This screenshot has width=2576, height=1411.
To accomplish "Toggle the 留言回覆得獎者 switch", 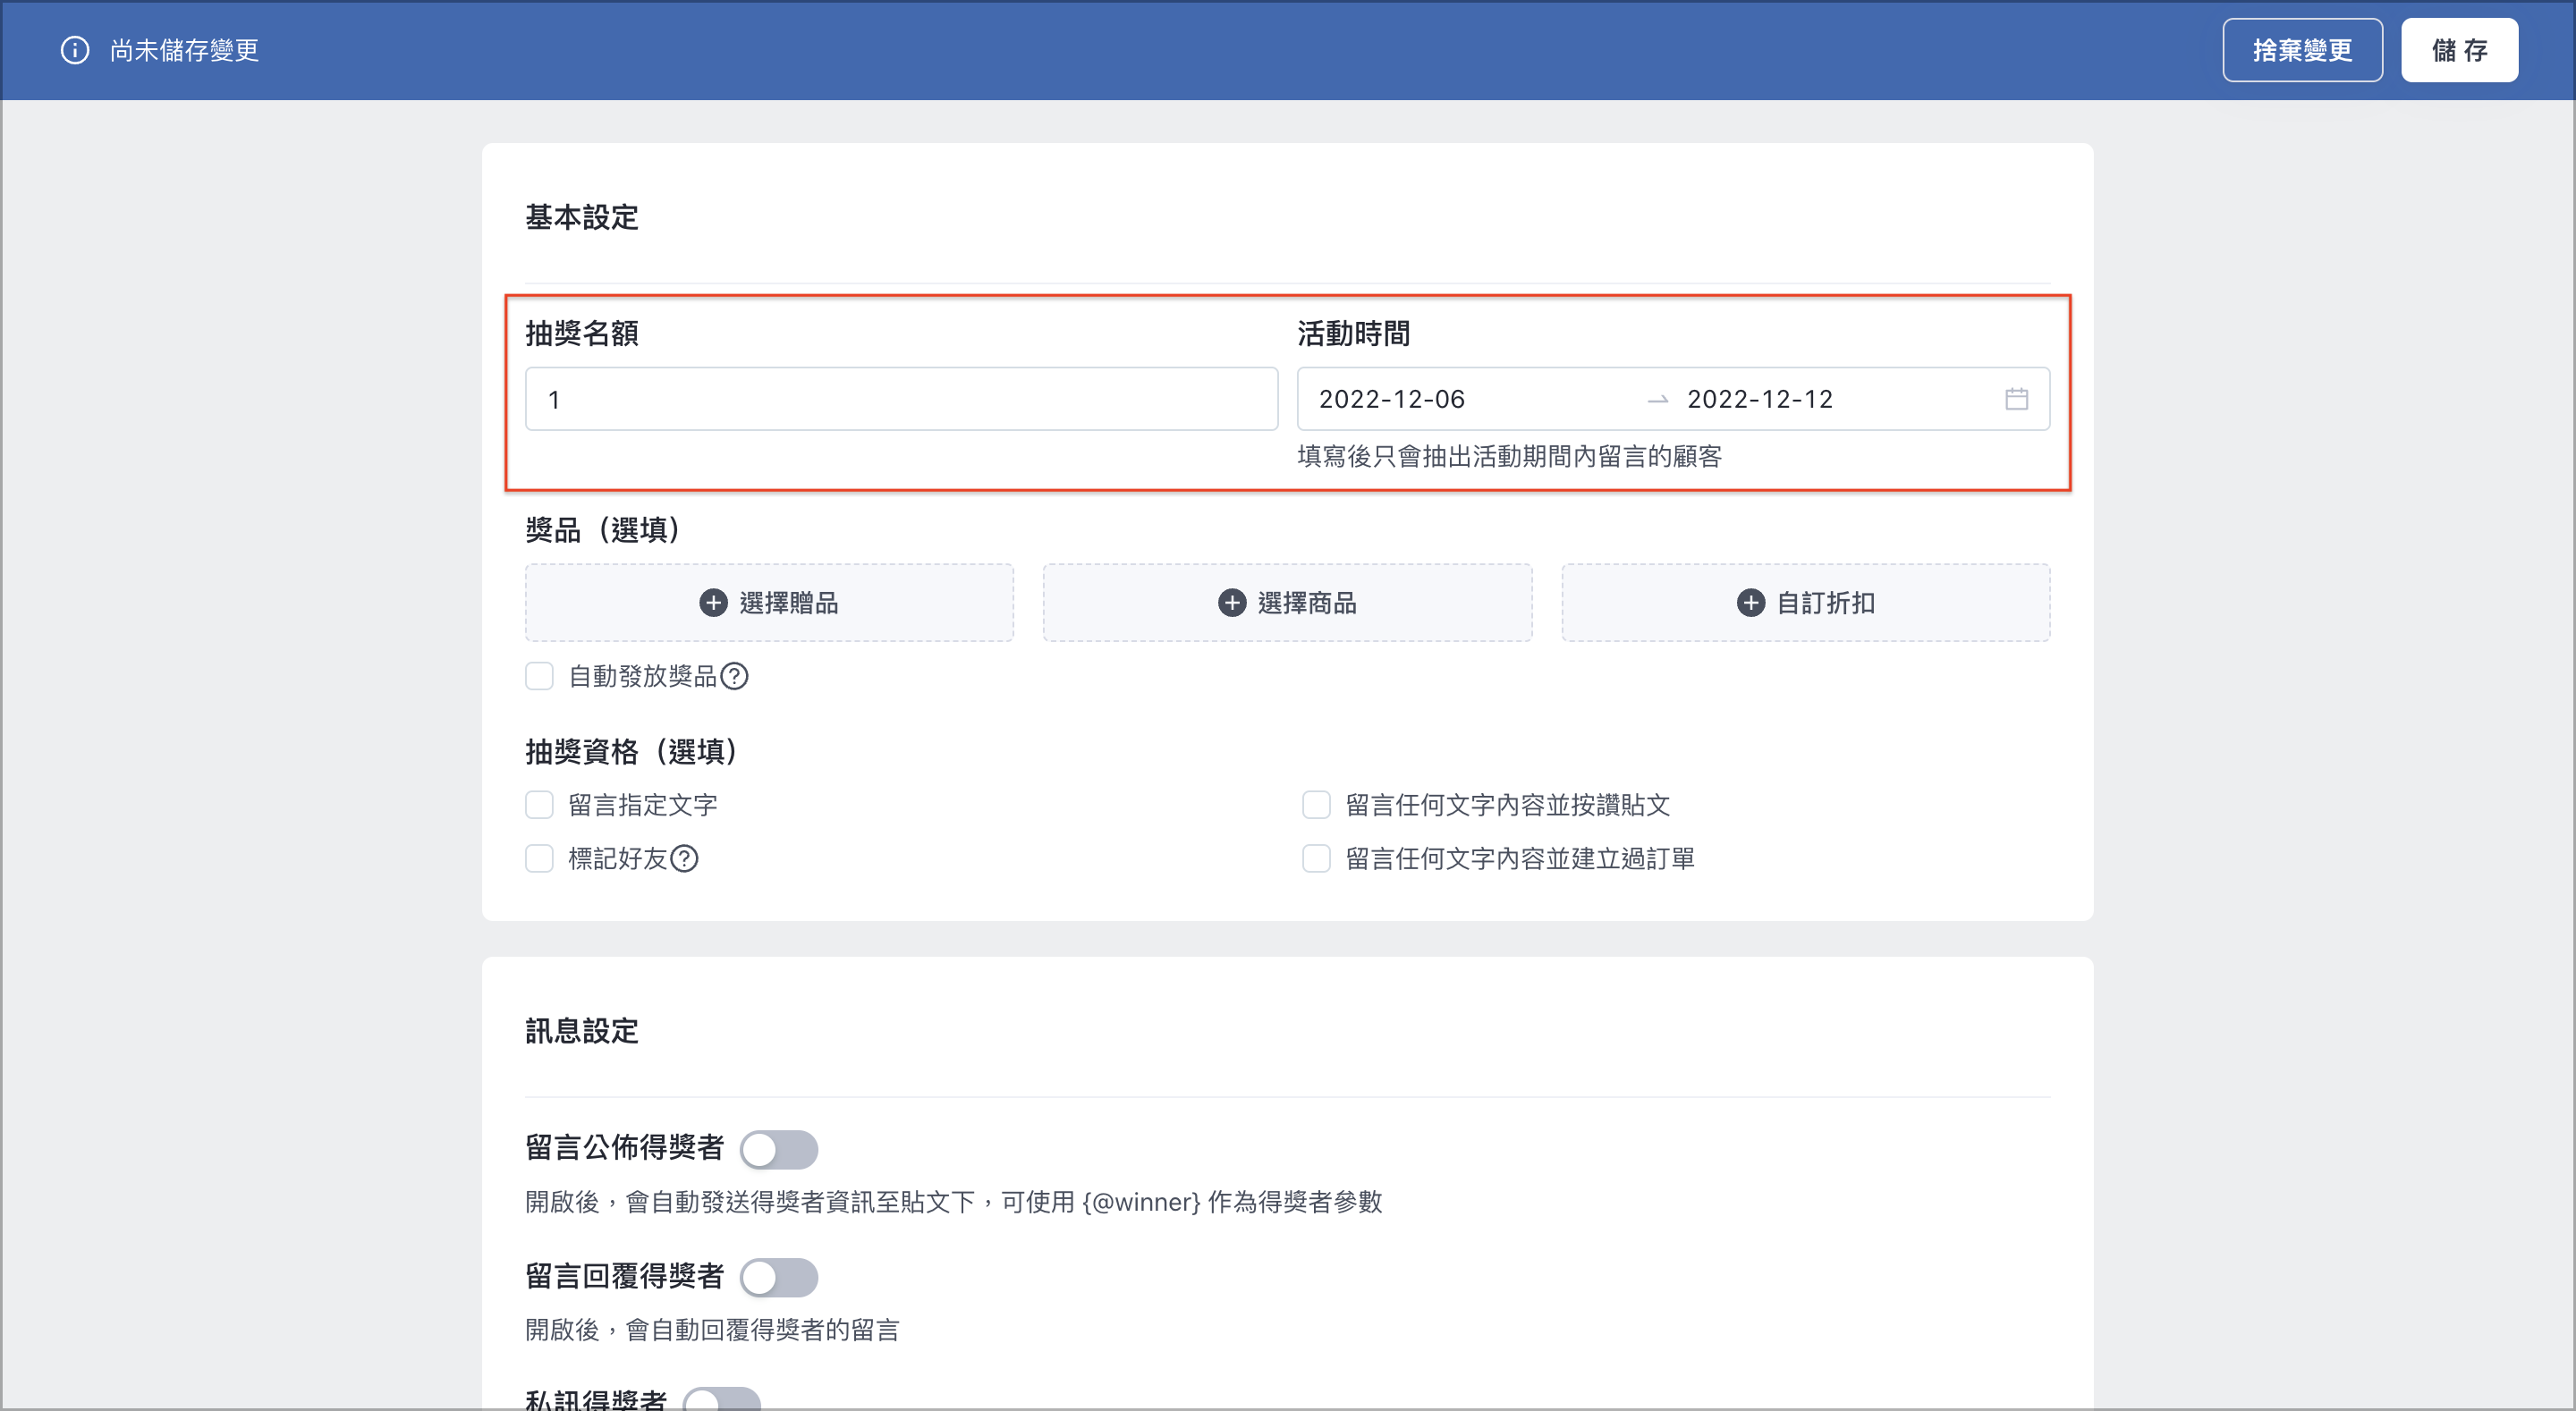I will pos(778,1278).
